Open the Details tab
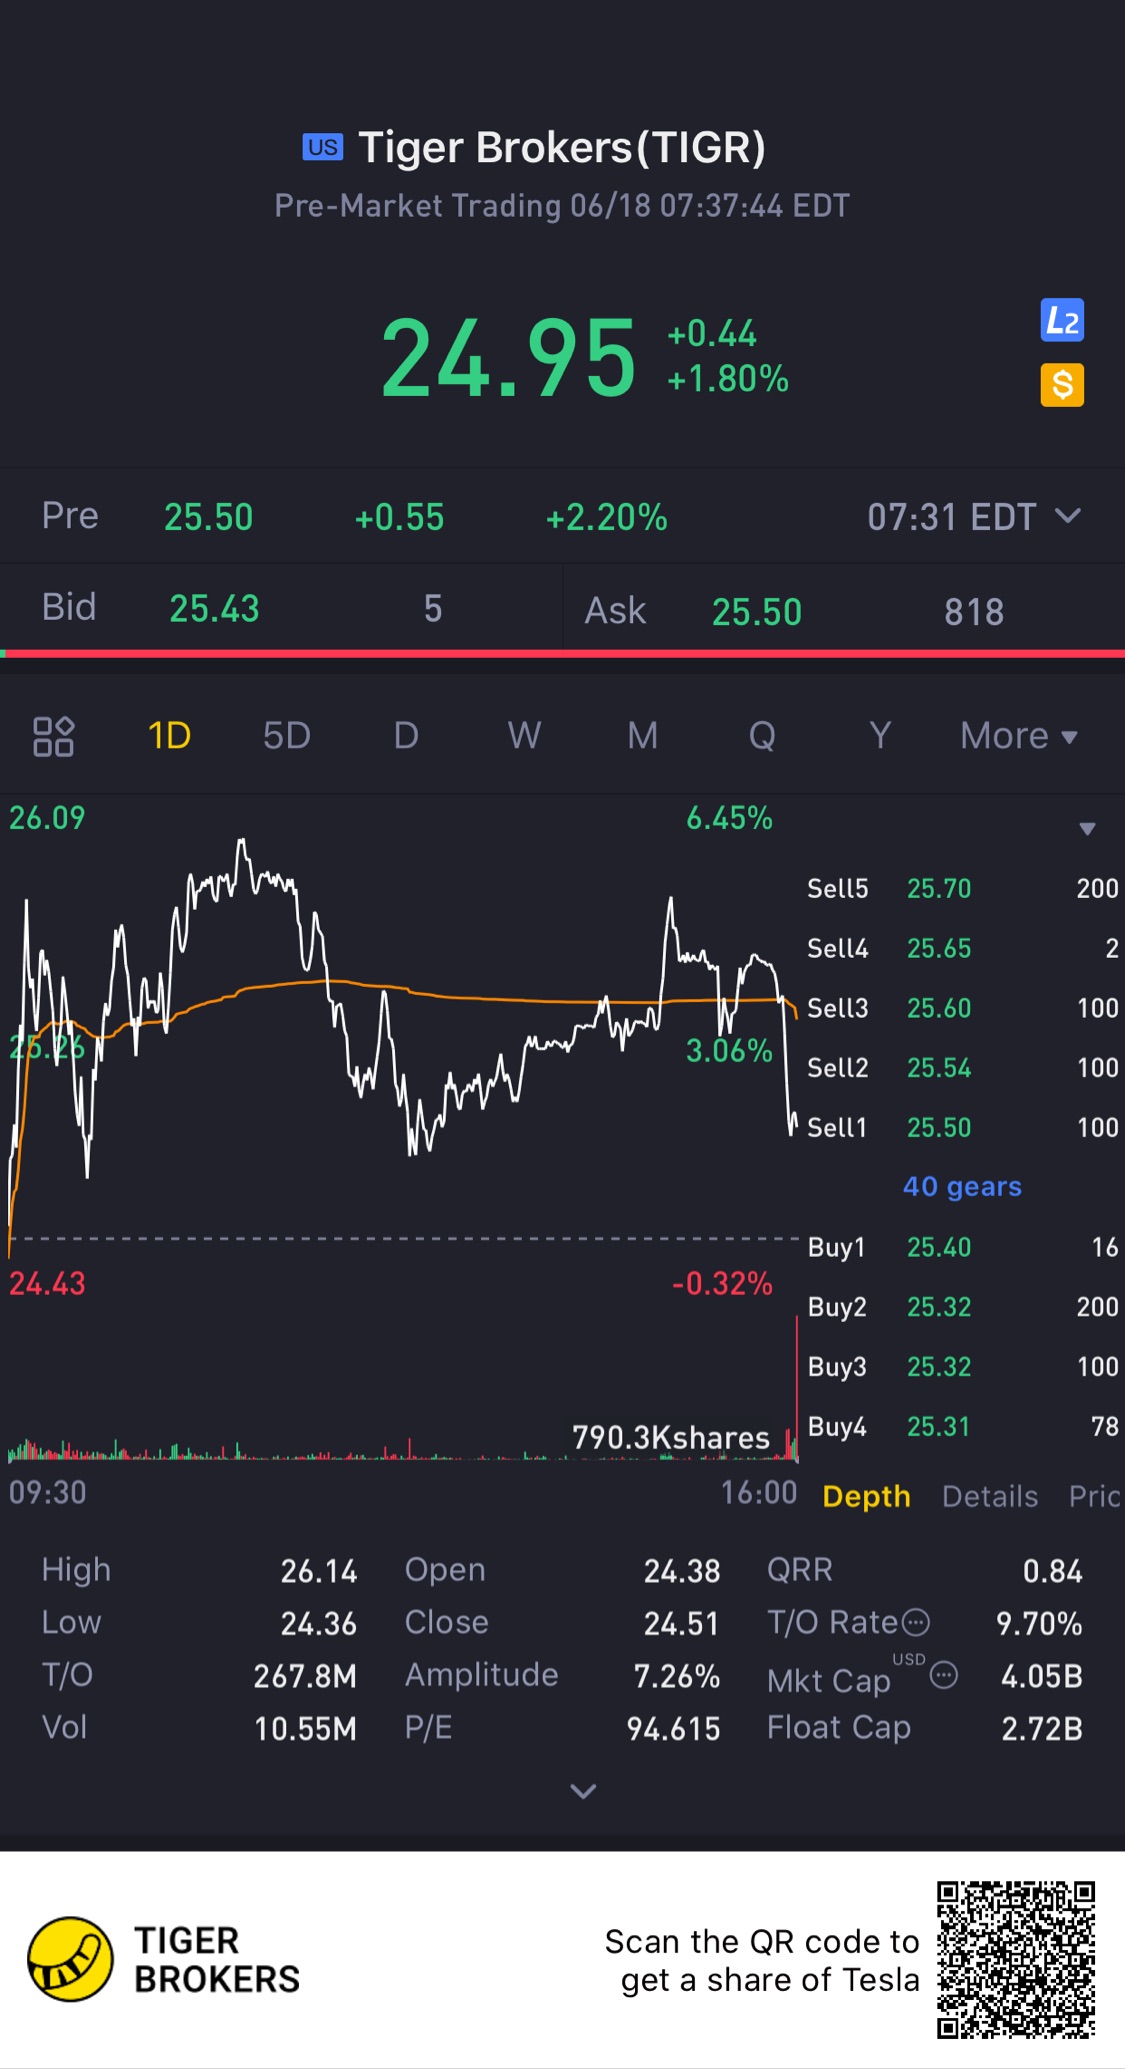This screenshot has height=2069, width=1125. [x=990, y=1496]
